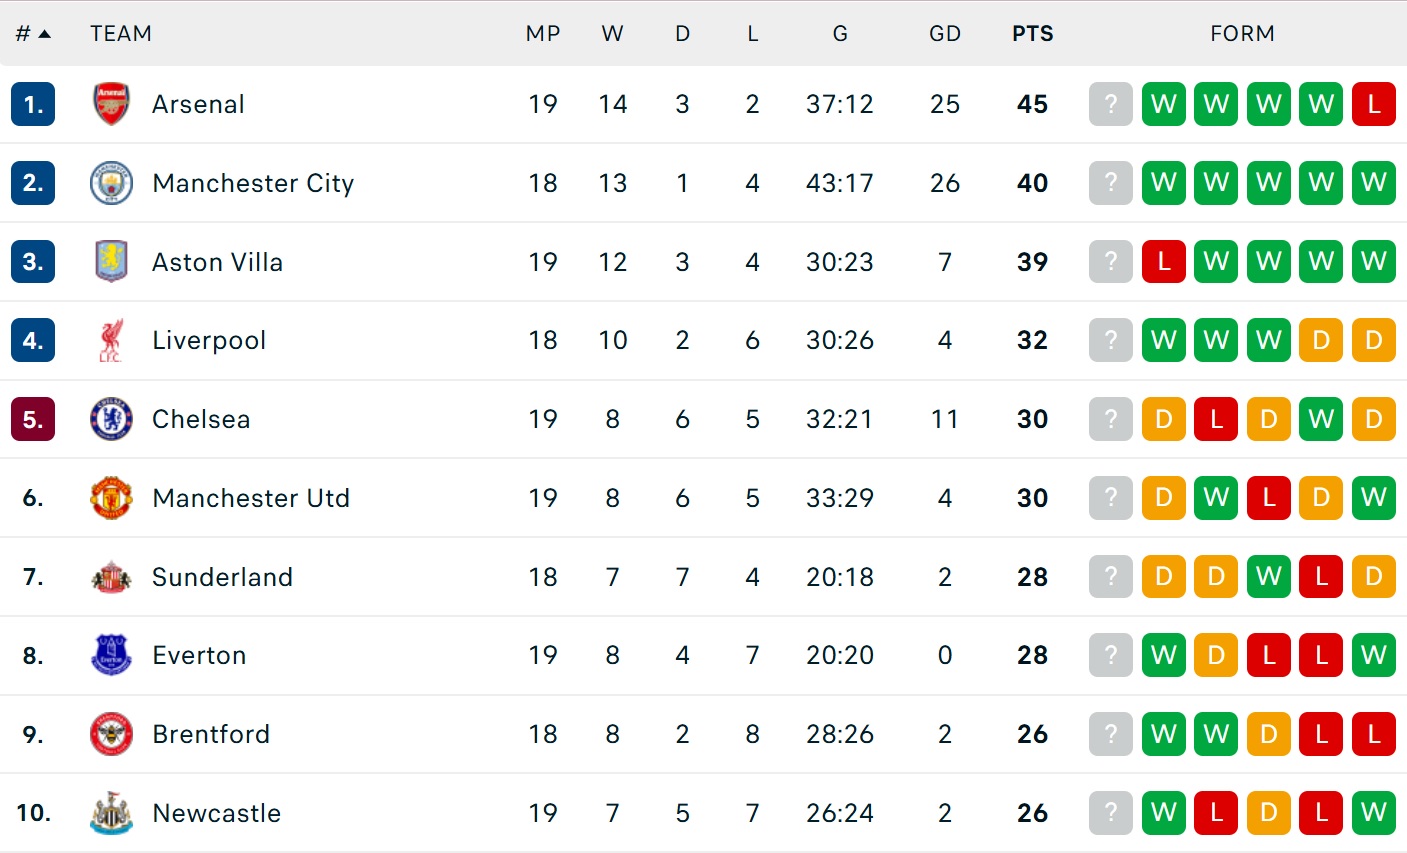Open the Arsenal team name link

(x=198, y=104)
